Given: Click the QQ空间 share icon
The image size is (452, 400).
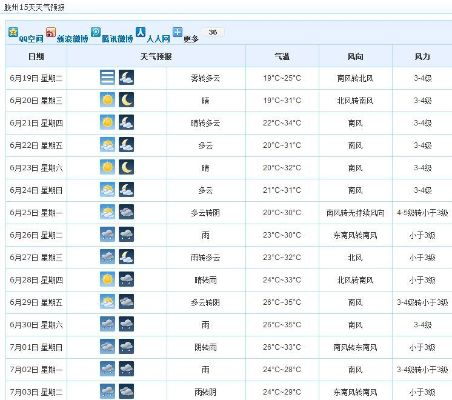Looking at the screenshot, I should pos(13,32).
